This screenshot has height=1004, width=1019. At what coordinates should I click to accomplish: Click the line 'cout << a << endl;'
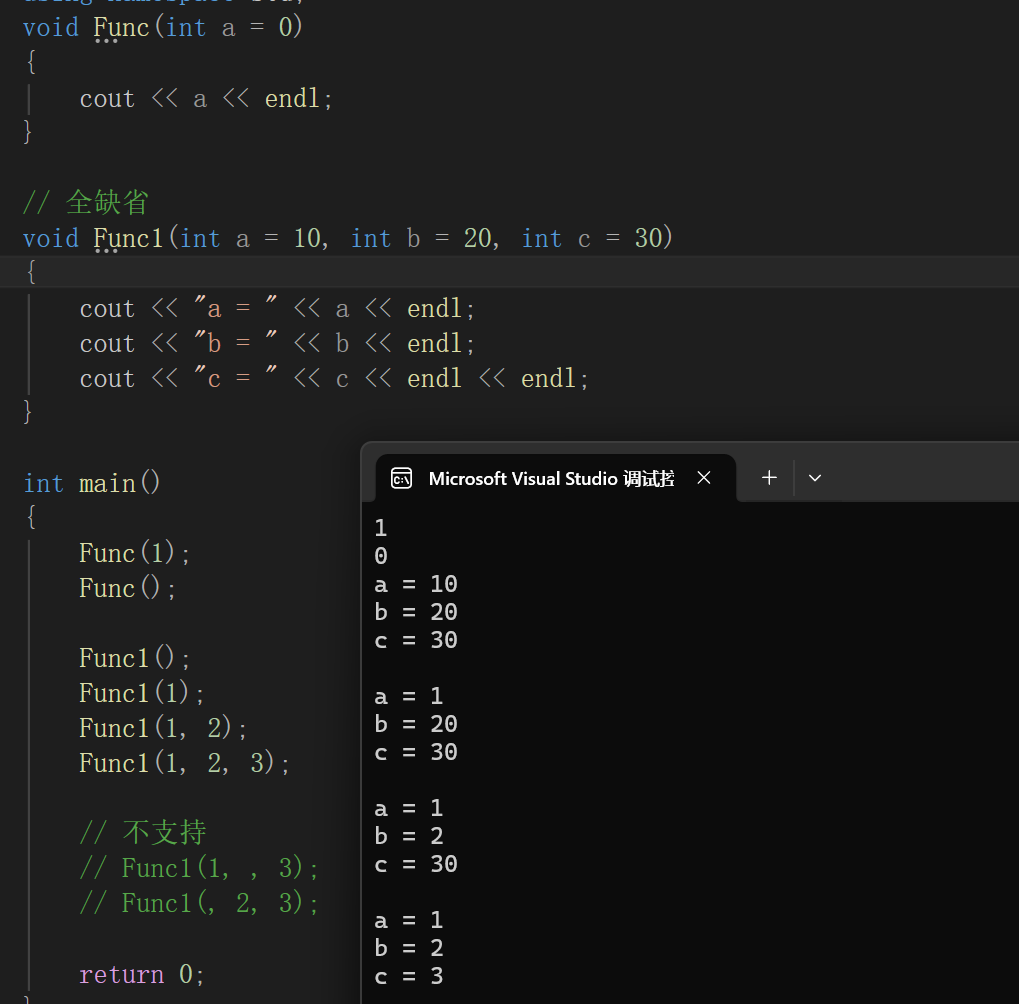tap(205, 99)
